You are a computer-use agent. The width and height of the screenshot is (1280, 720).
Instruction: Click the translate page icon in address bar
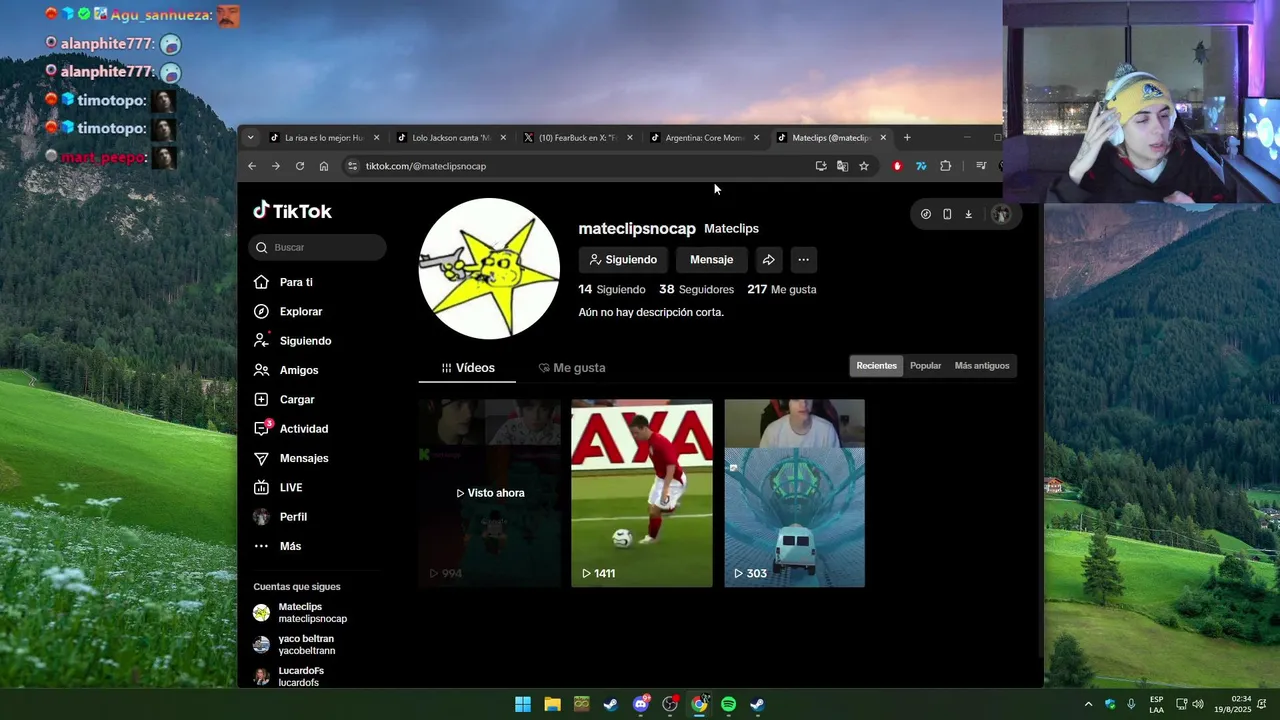(842, 166)
